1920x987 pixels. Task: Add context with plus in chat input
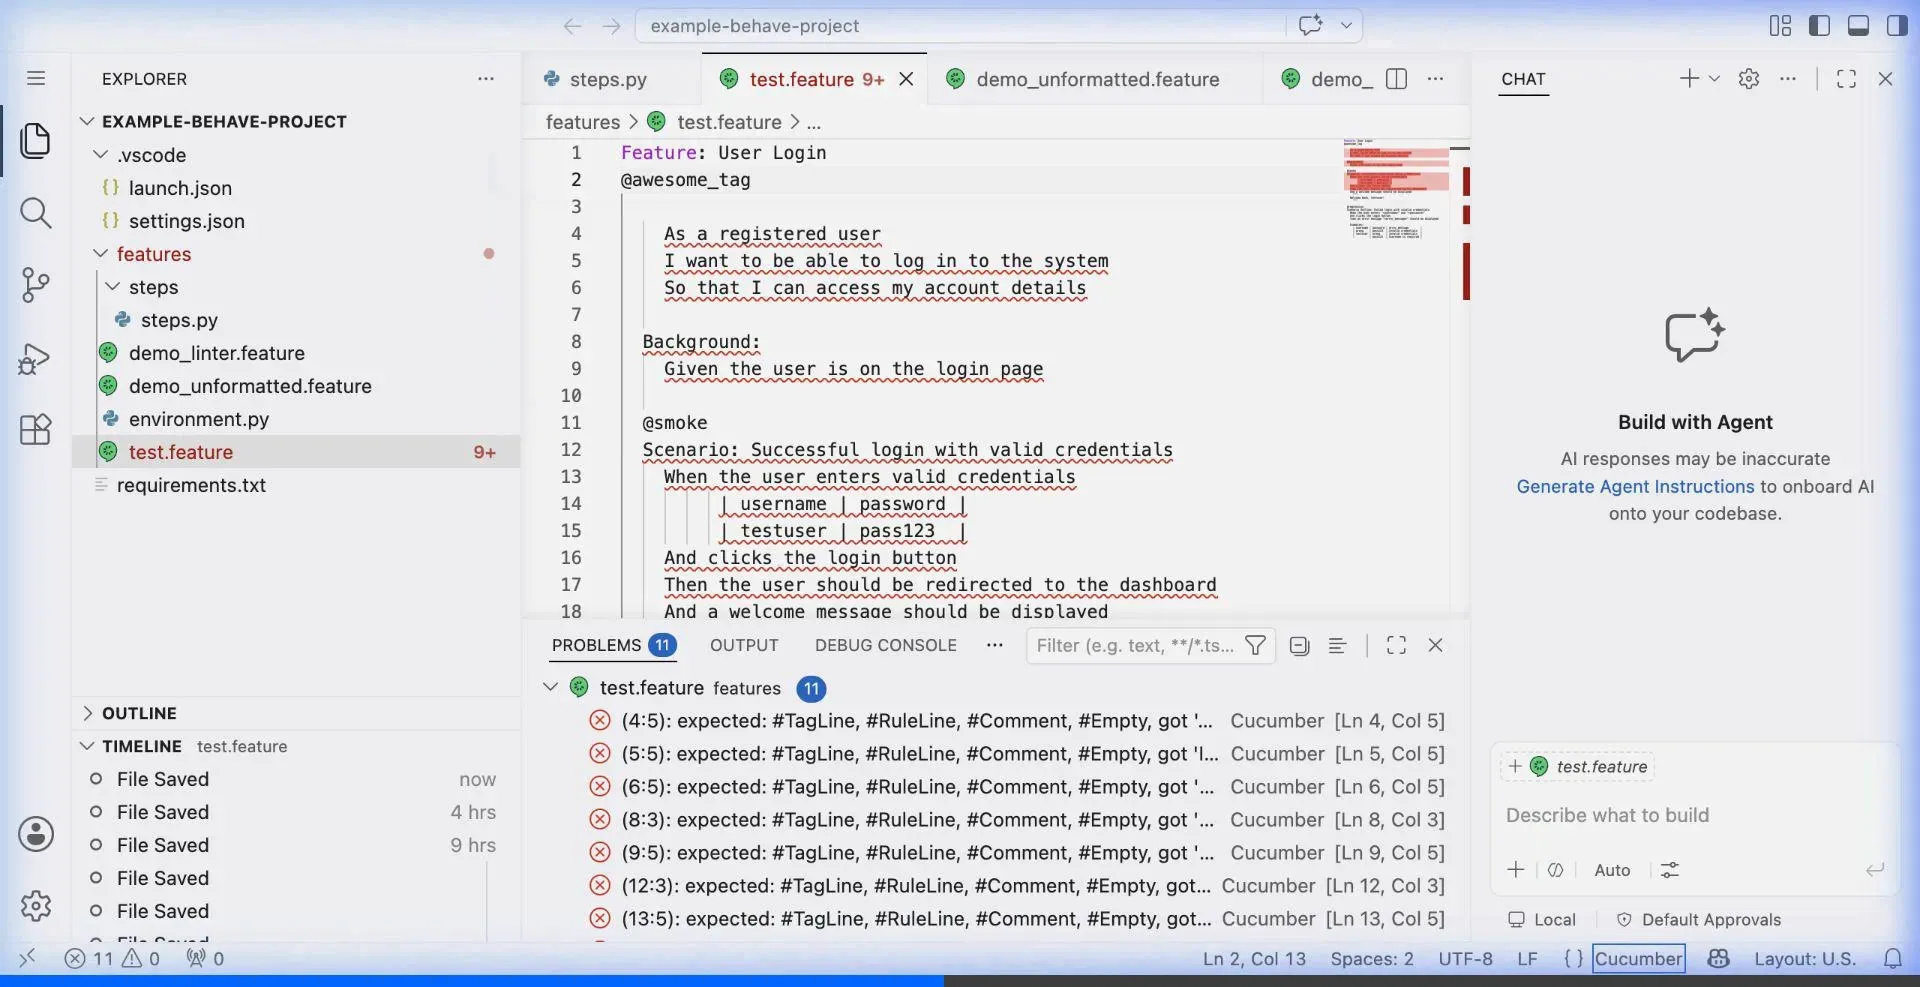pyautogui.click(x=1516, y=870)
